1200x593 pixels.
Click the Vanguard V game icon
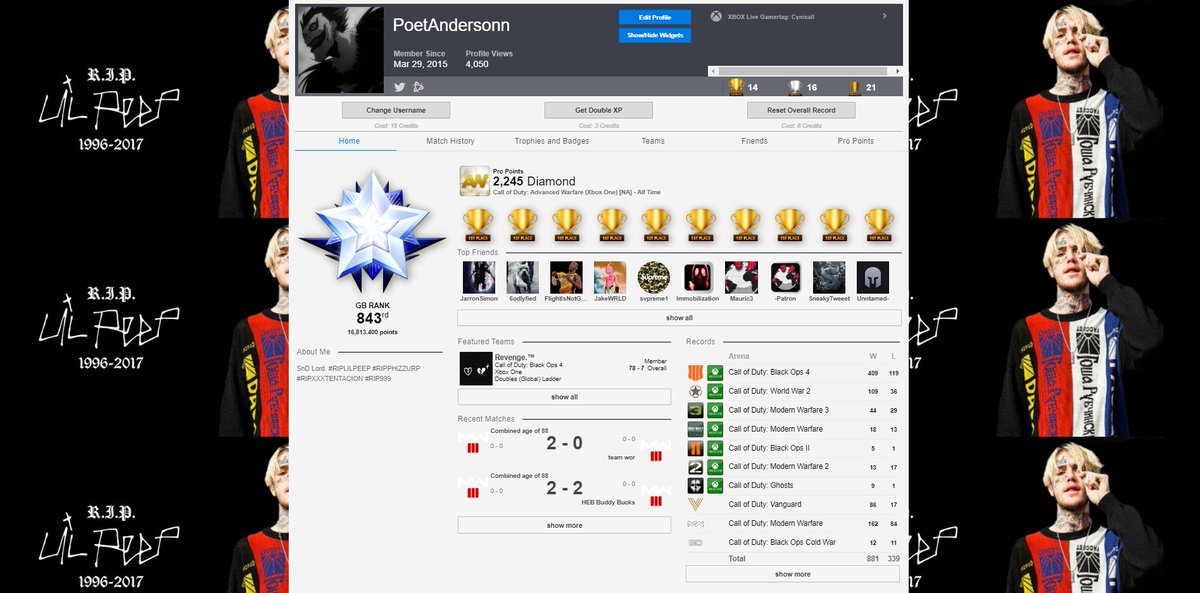(696, 504)
